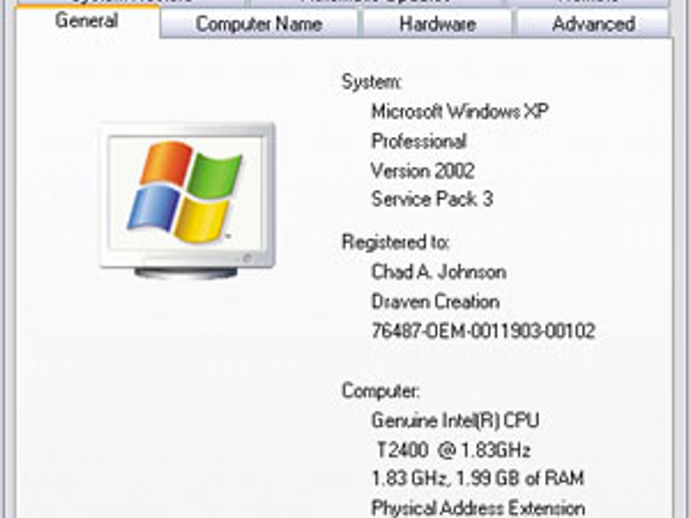Select the 'Microsoft Windows XP' text
The height and width of the screenshot is (518, 690).
coord(460,111)
